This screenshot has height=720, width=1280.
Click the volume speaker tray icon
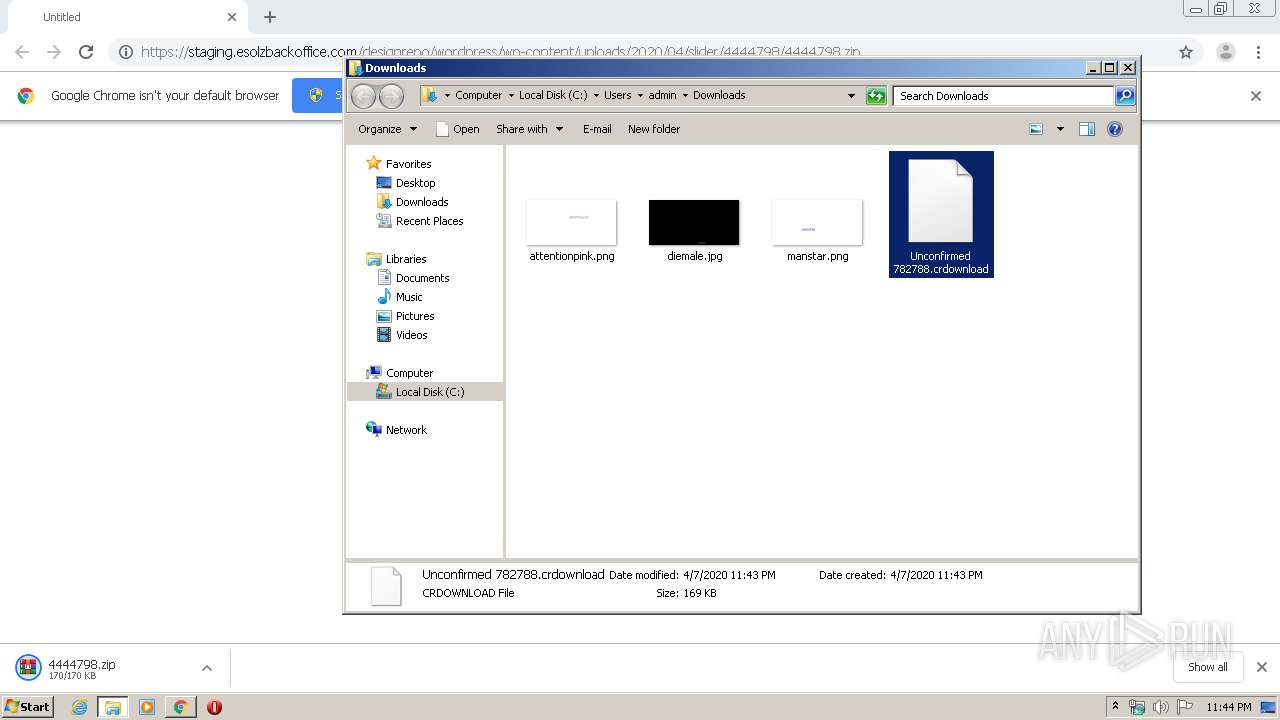[x=1160, y=707]
